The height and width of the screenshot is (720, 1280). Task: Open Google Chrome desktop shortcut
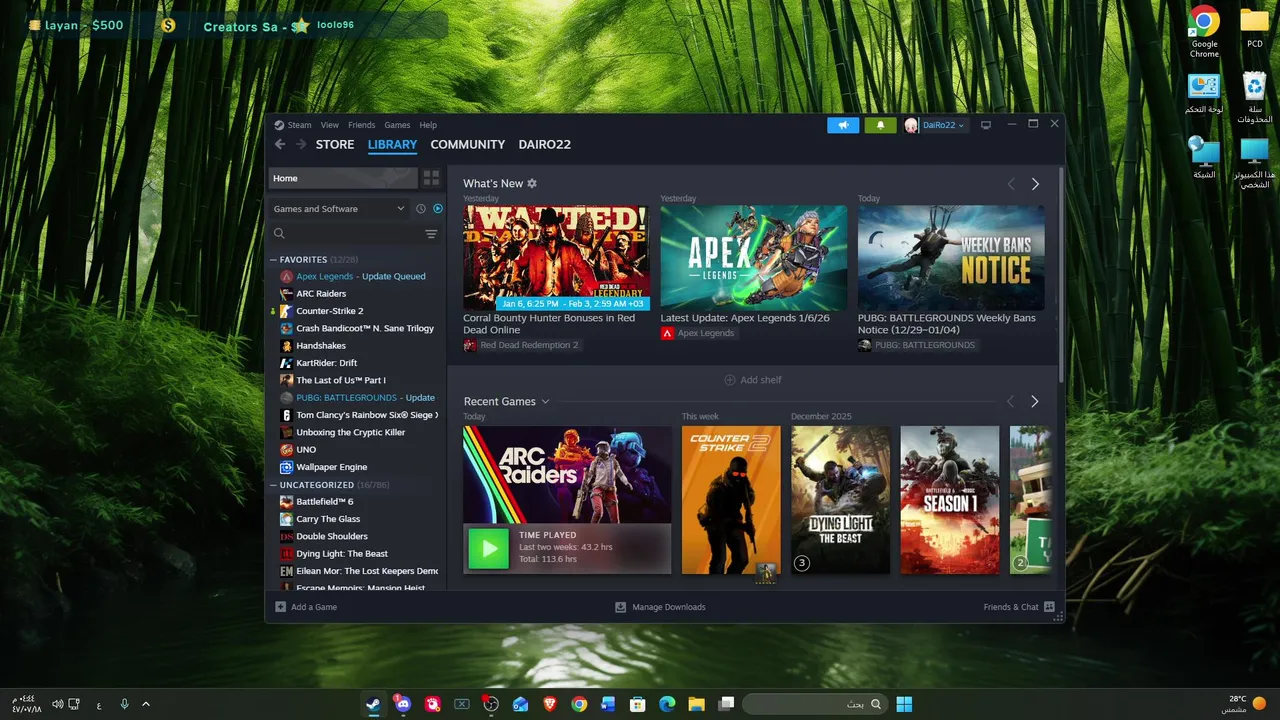point(1204,32)
